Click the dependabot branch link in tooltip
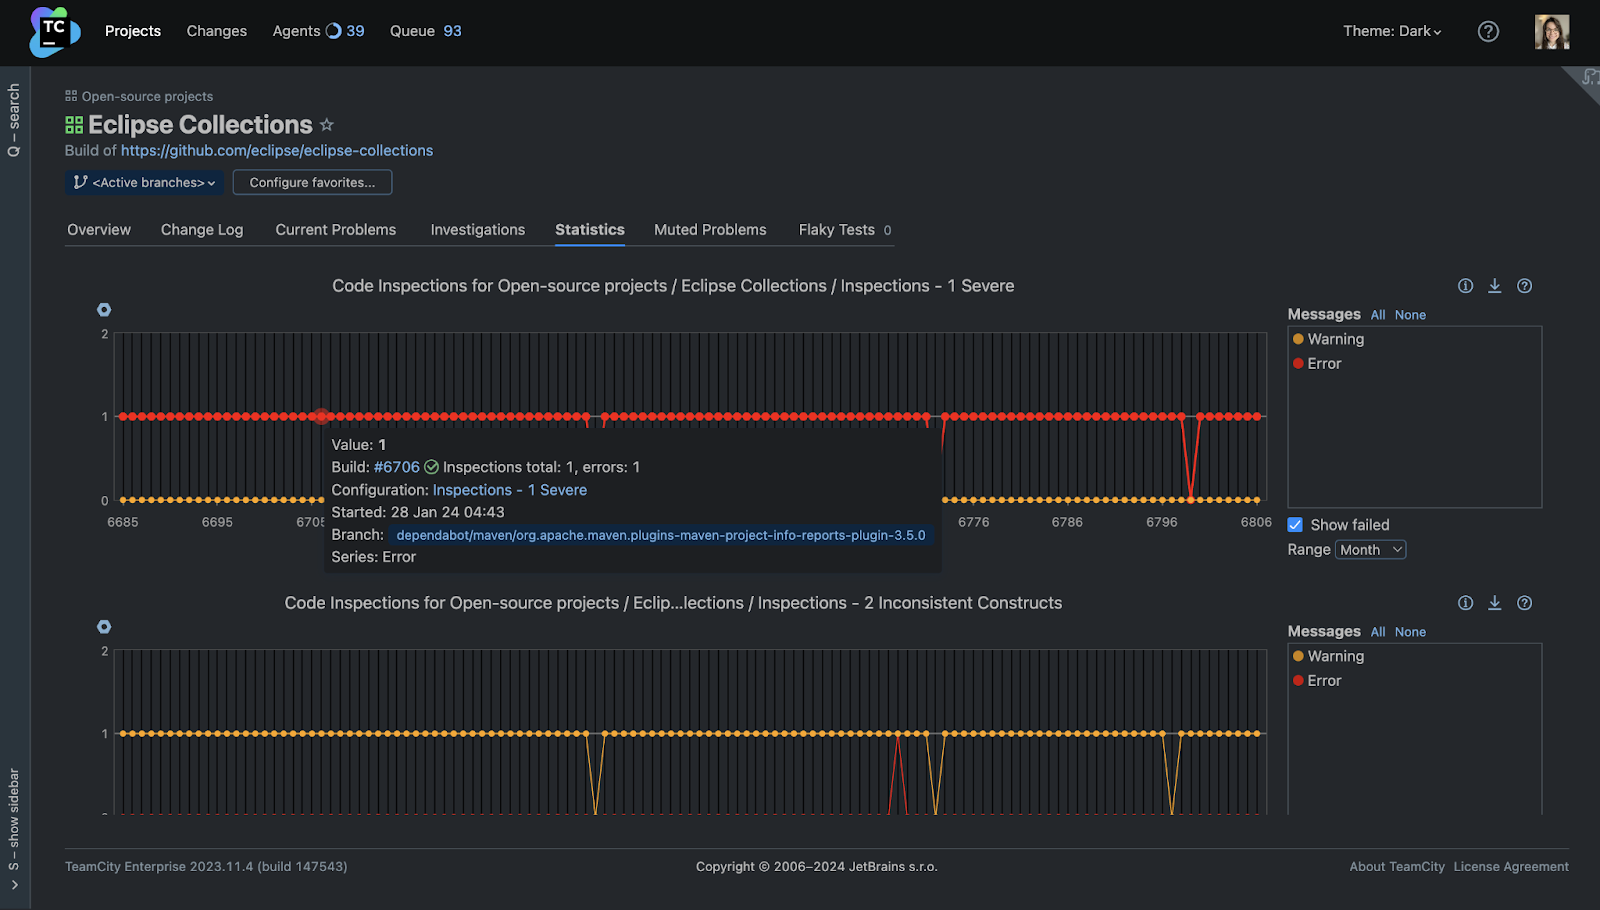This screenshot has height=910, width=1600. (661, 535)
